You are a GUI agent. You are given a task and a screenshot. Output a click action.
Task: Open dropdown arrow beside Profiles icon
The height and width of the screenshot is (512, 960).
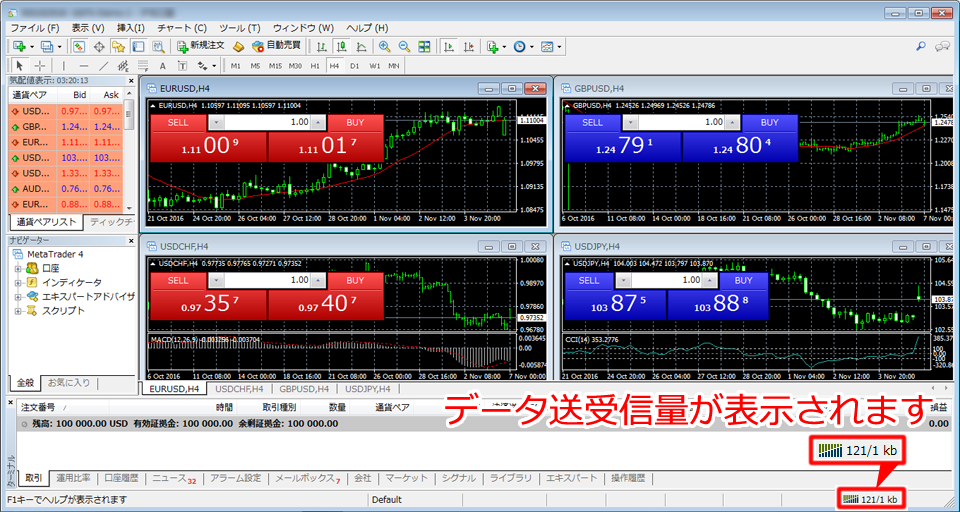[59, 47]
